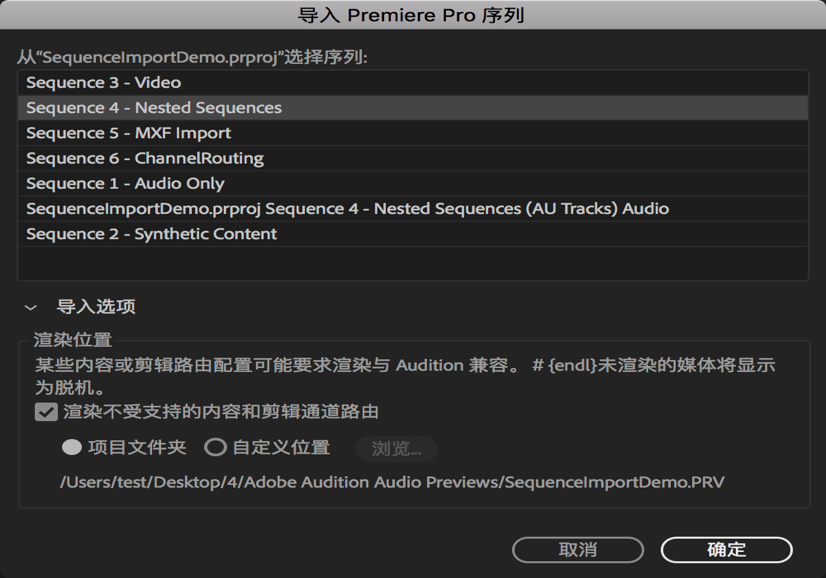Pick Sequence 6 - ChannelRouting entry
The height and width of the screenshot is (578, 826).
145,158
